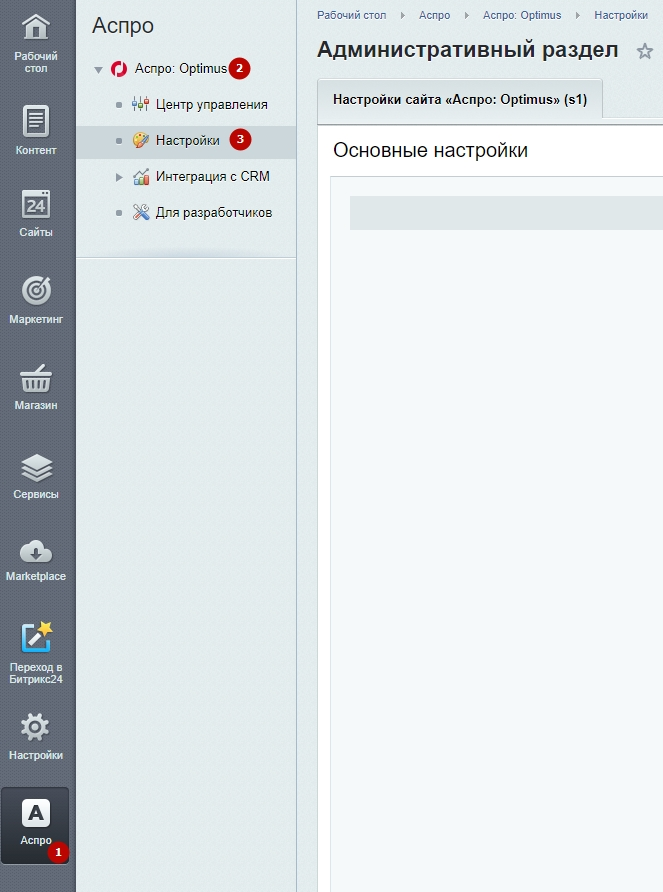Open the Маркетинг target icon section
This screenshot has width=663, height=892.
pyautogui.click(x=36, y=300)
